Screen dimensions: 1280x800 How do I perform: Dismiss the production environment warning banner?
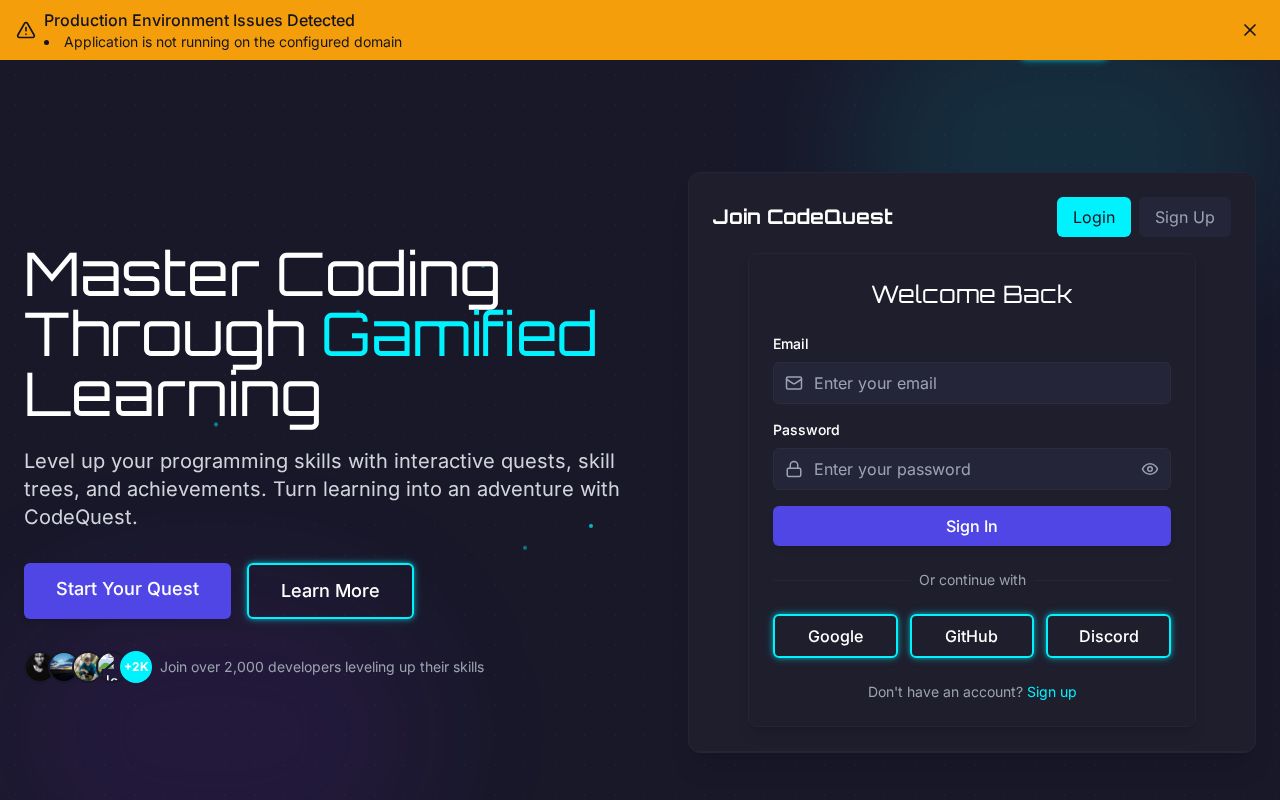tap(1250, 30)
